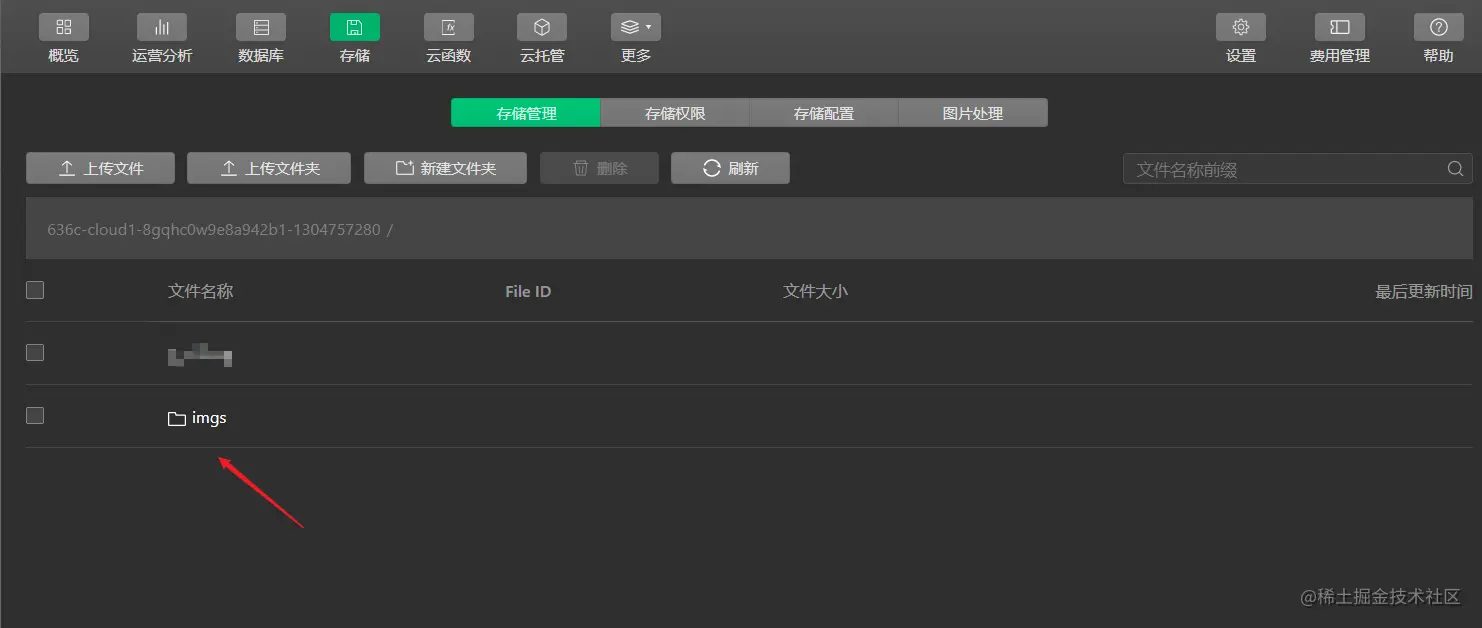Open the 云托管 cloud hosting cube icon
Screen dimensions: 1482x628
click(542, 27)
